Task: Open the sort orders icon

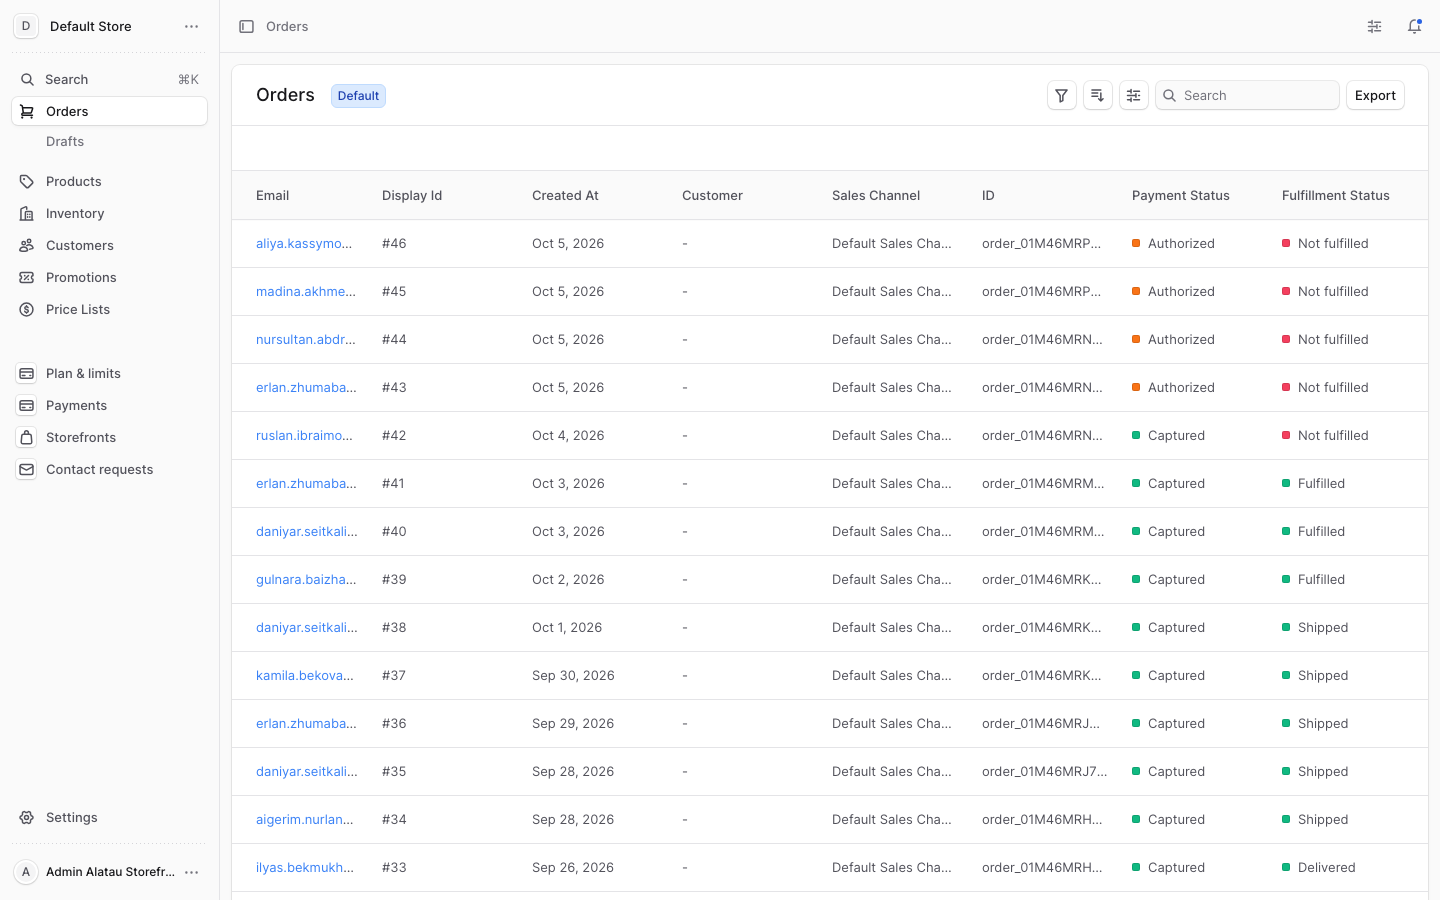Action: coord(1097,95)
